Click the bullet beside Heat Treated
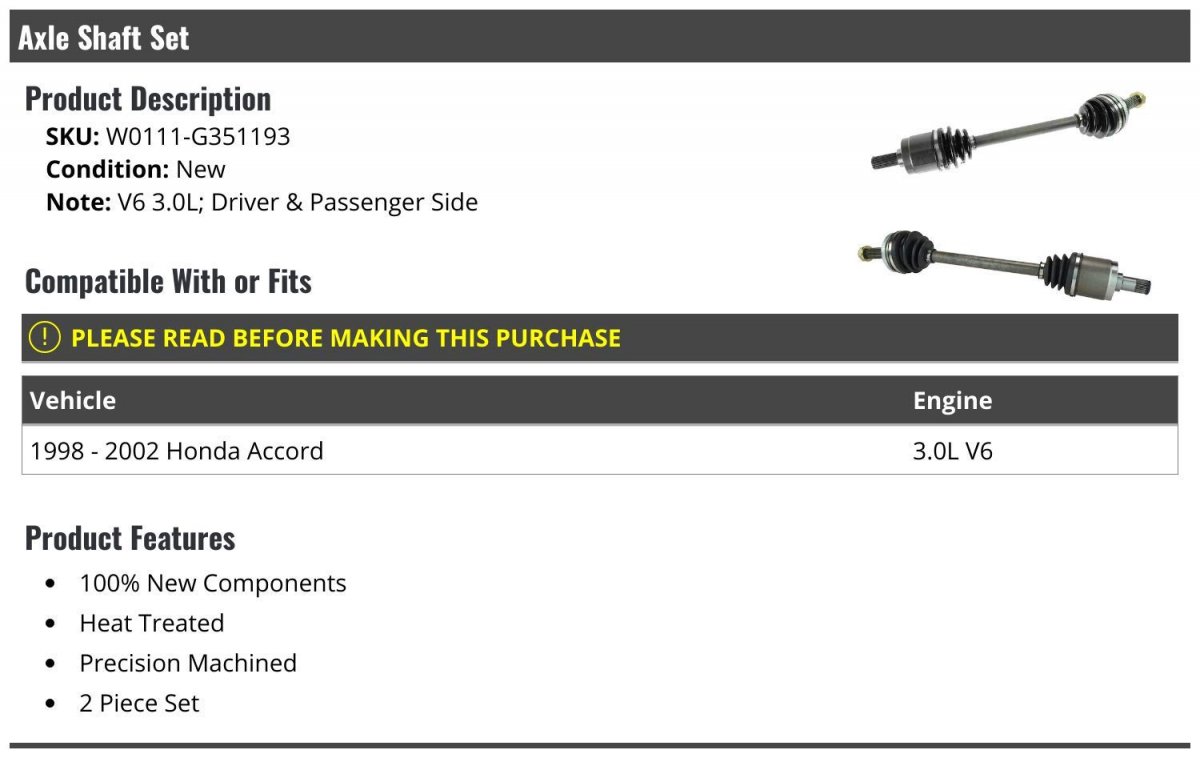1200x758 pixels. coord(51,624)
